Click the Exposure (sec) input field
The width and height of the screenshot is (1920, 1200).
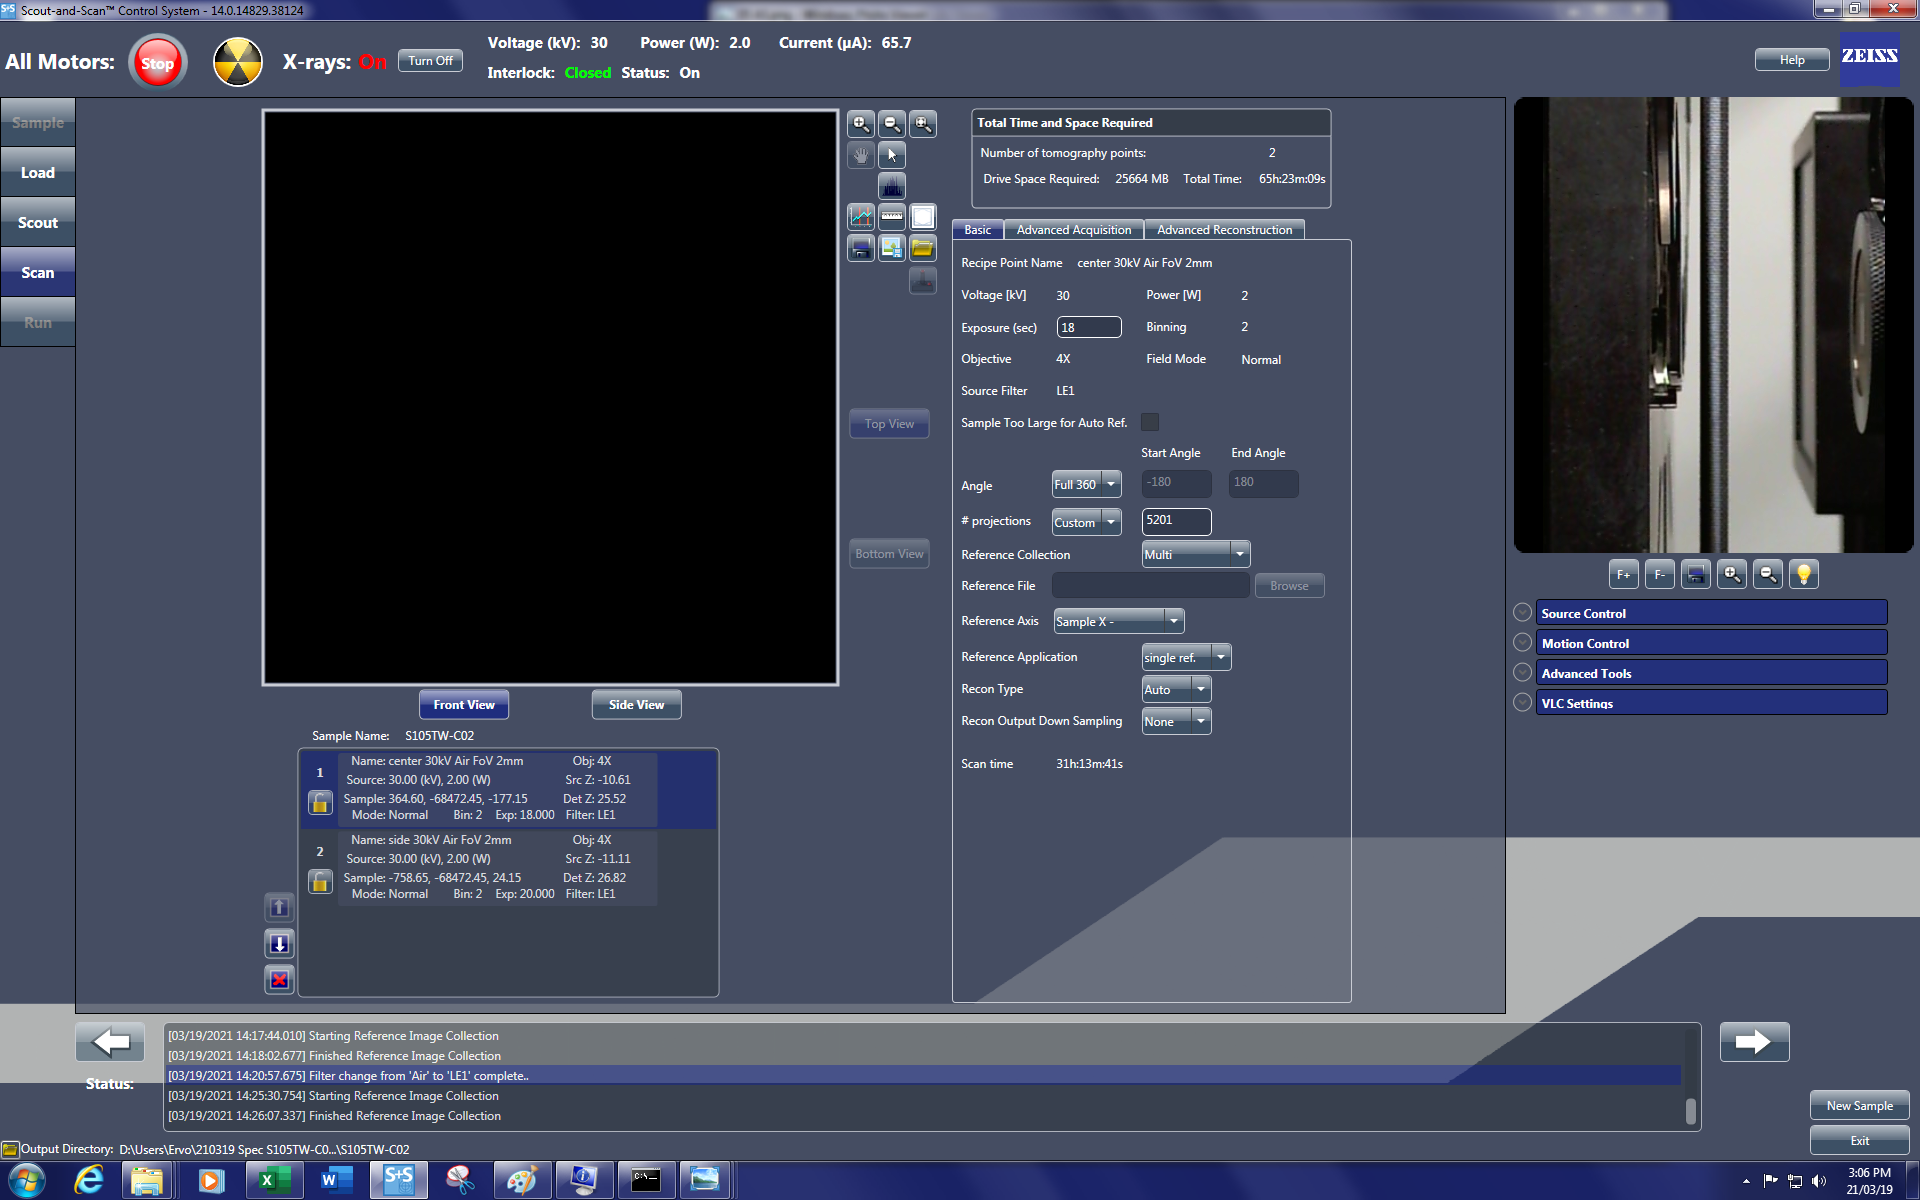click(1088, 327)
